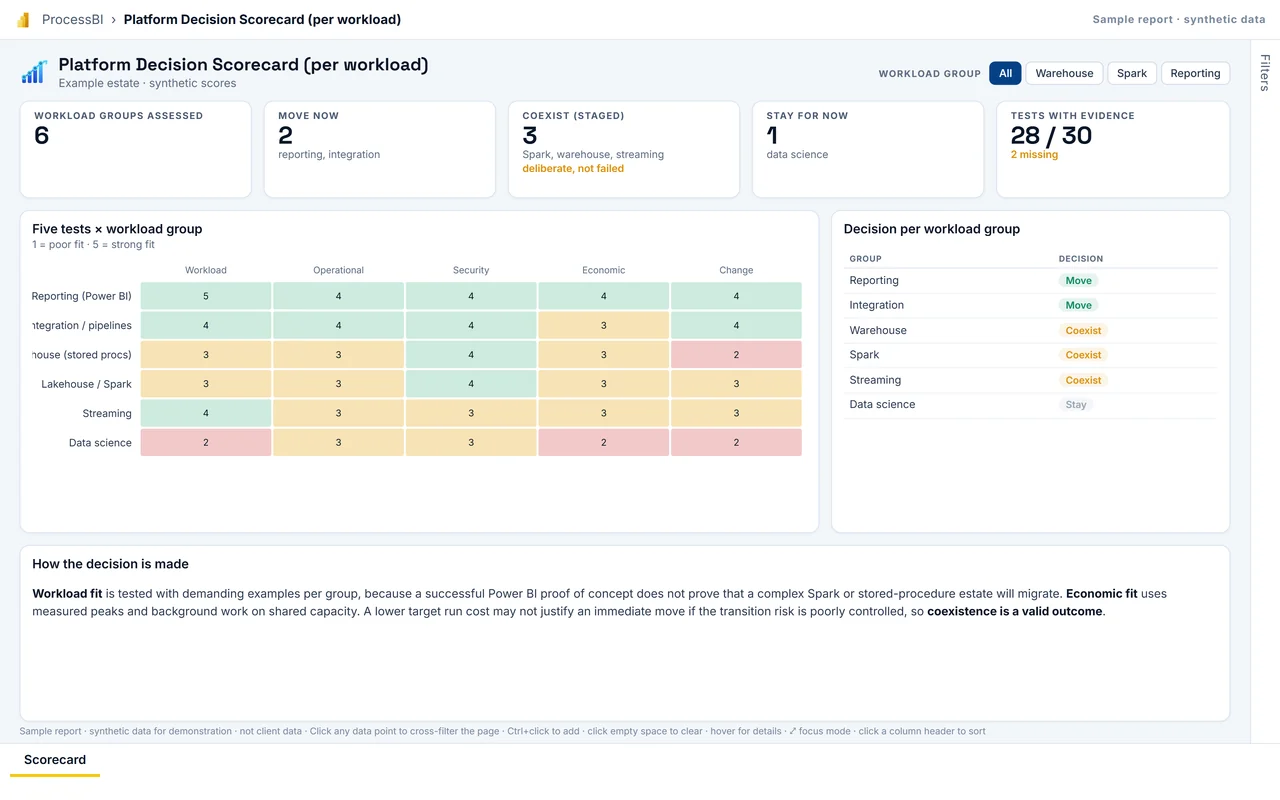Select the All workload group filter
The width and height of the screenshot is (1280, 800).
click(1005, 73)
